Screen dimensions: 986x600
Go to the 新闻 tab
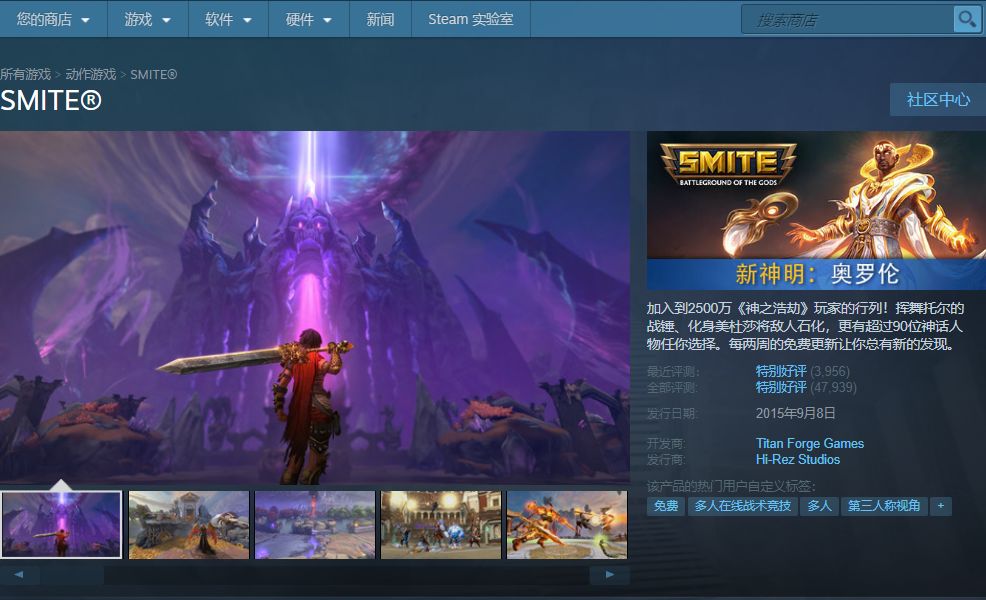(380, 19)
